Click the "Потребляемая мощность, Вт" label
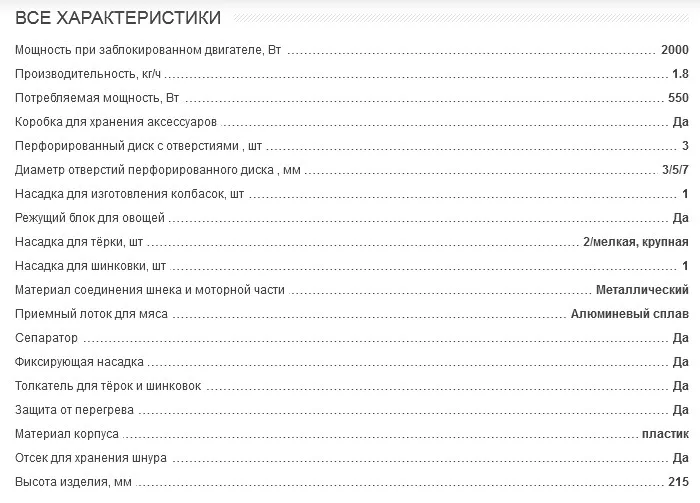 point(99,98)
